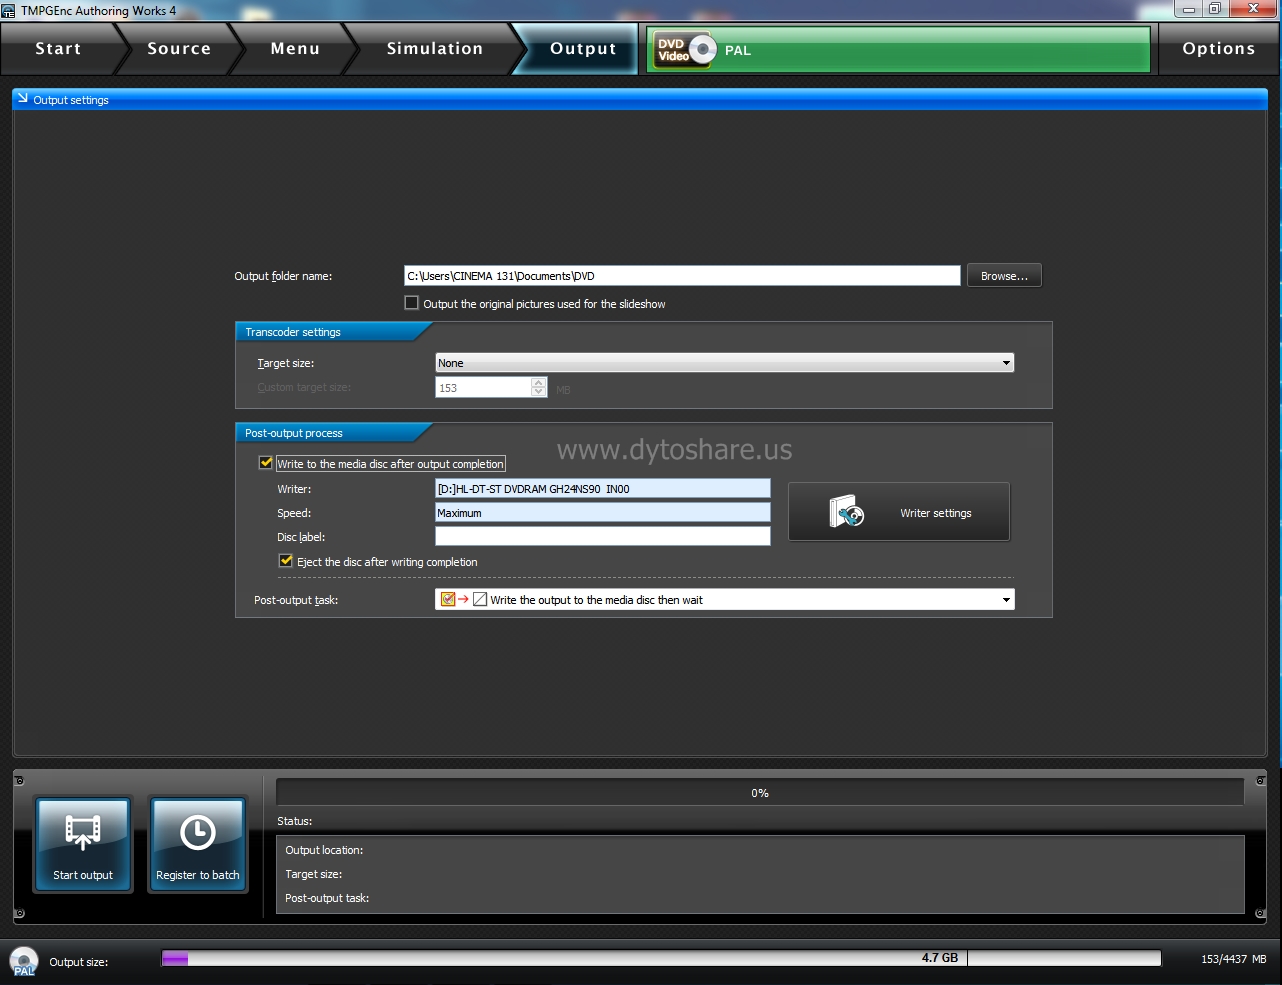Minimize the TMPGEnc window
This screenshot has height=985, width=1282.
tap(1188, 9)
